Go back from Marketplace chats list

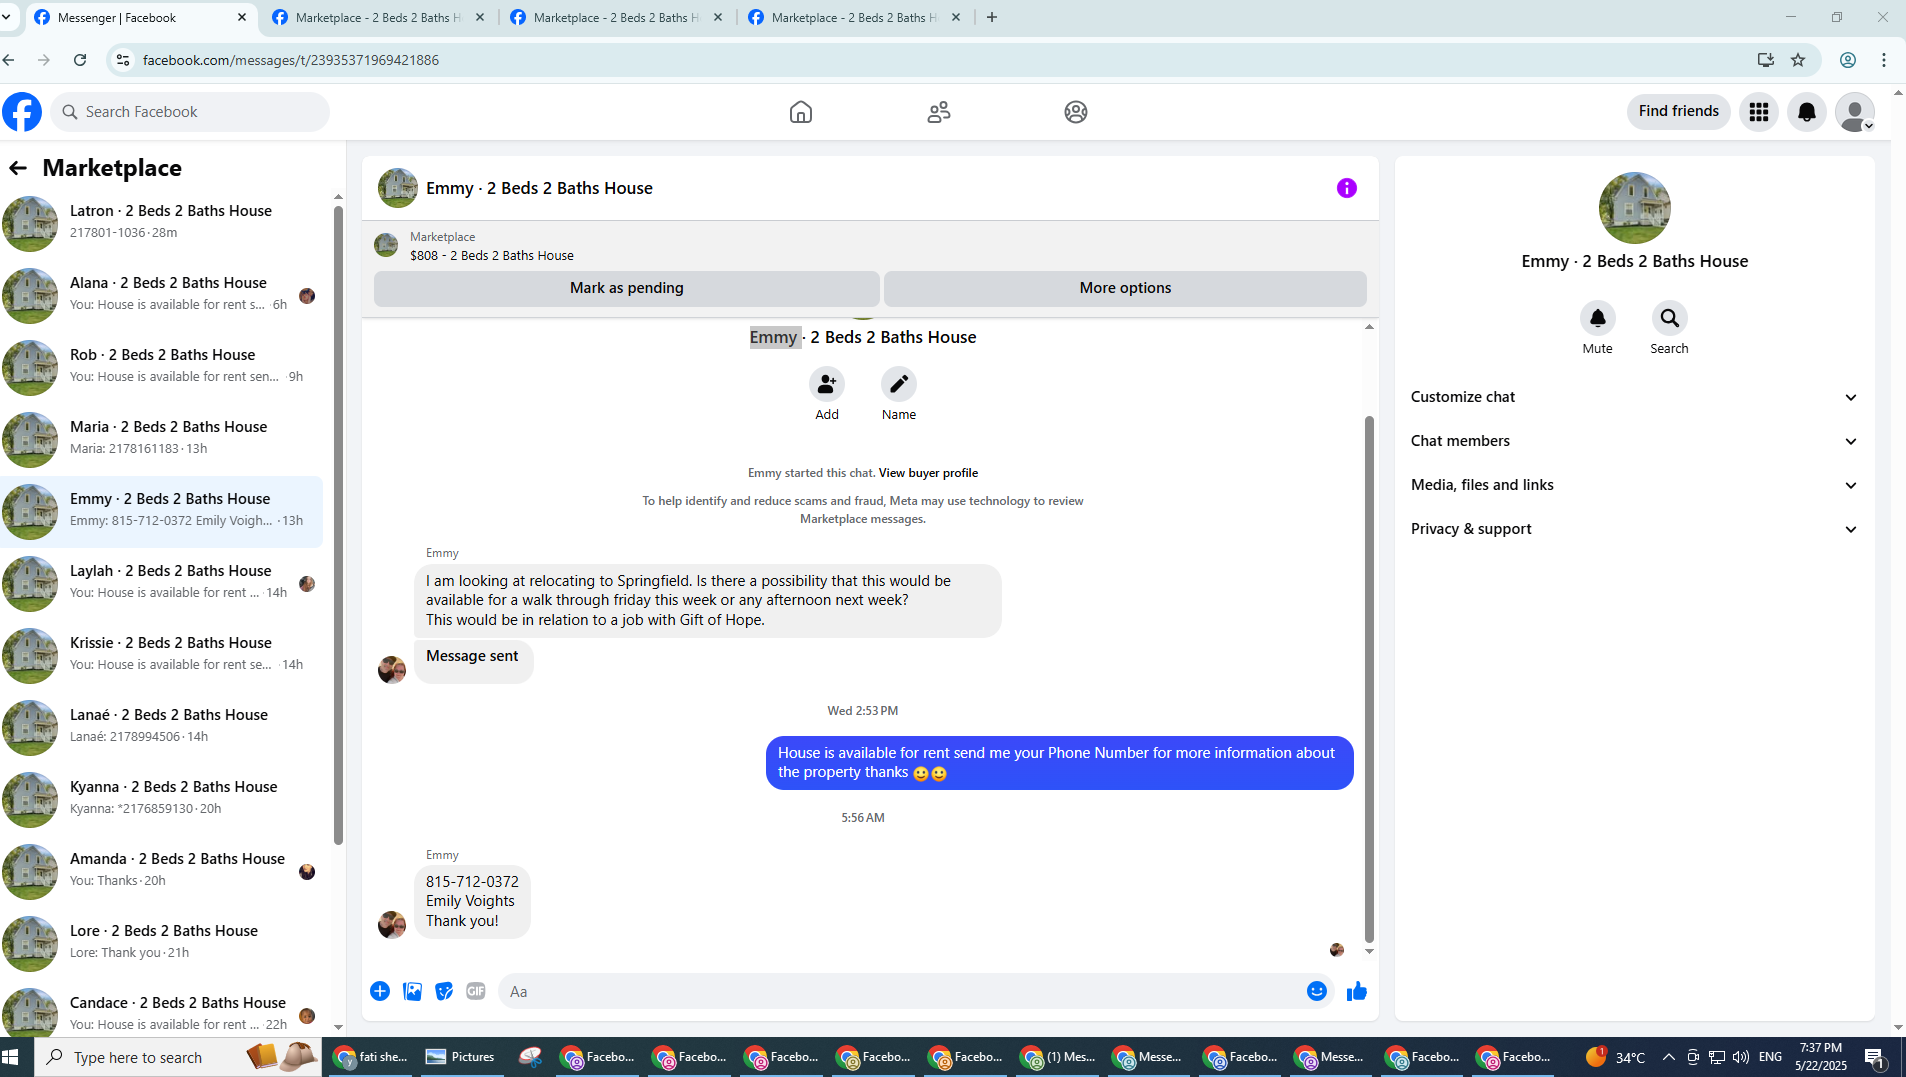pos(18,168)
